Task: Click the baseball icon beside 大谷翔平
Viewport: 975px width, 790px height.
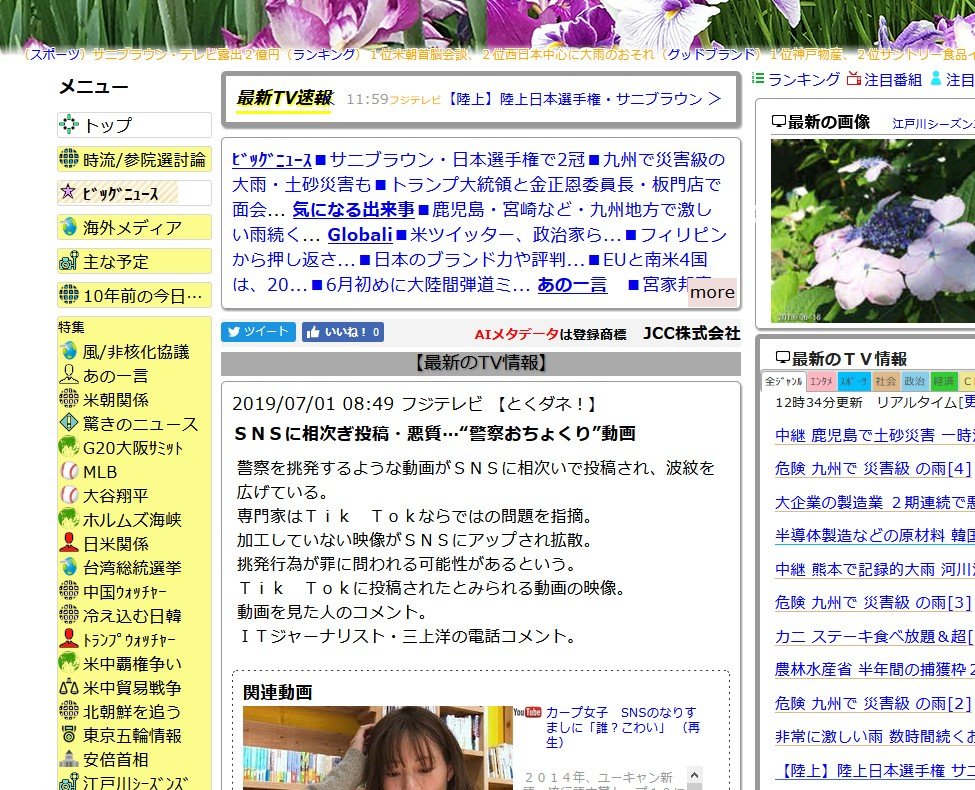Action: point(68,495)
